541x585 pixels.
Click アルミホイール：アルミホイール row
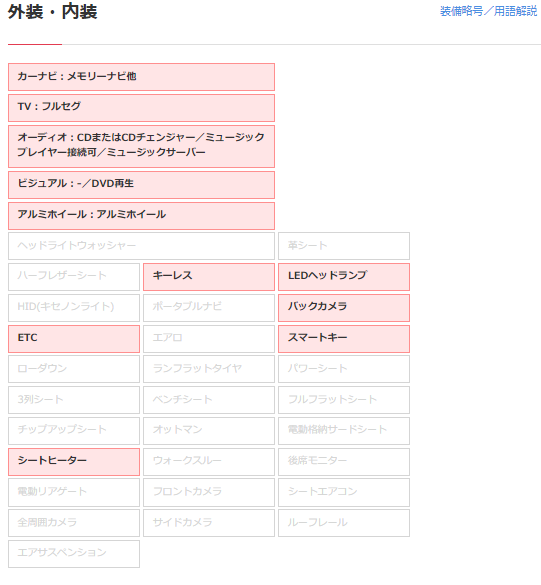click(141, 216)
